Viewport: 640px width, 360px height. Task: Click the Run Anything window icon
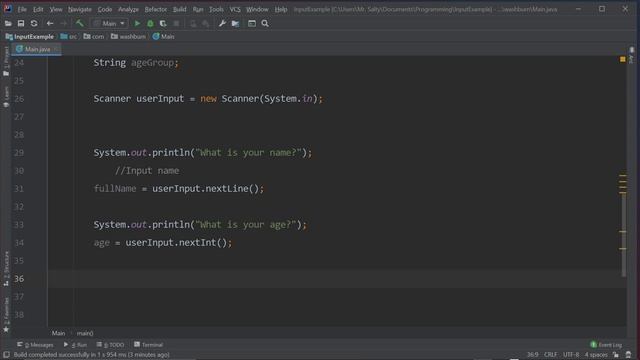252,24
